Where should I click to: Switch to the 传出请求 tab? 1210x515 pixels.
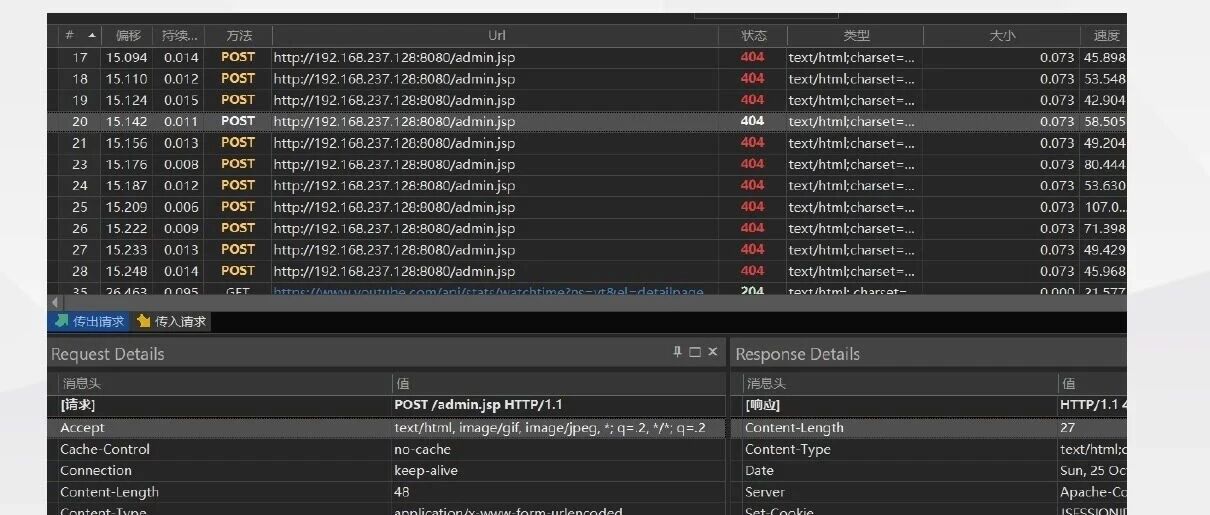point(89,321)
